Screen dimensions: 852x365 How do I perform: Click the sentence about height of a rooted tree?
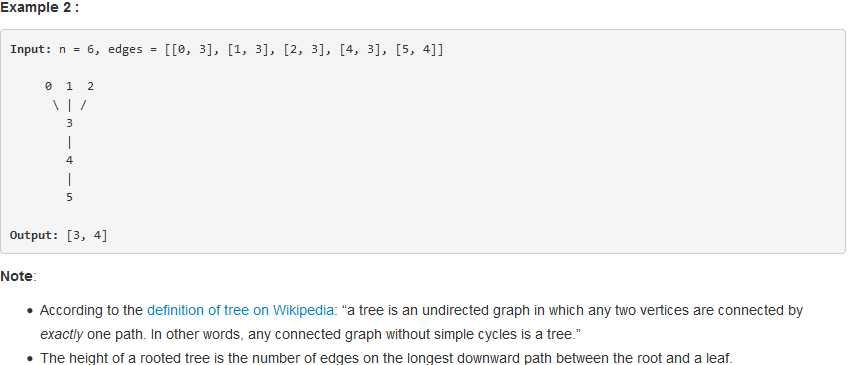point(386,358)
